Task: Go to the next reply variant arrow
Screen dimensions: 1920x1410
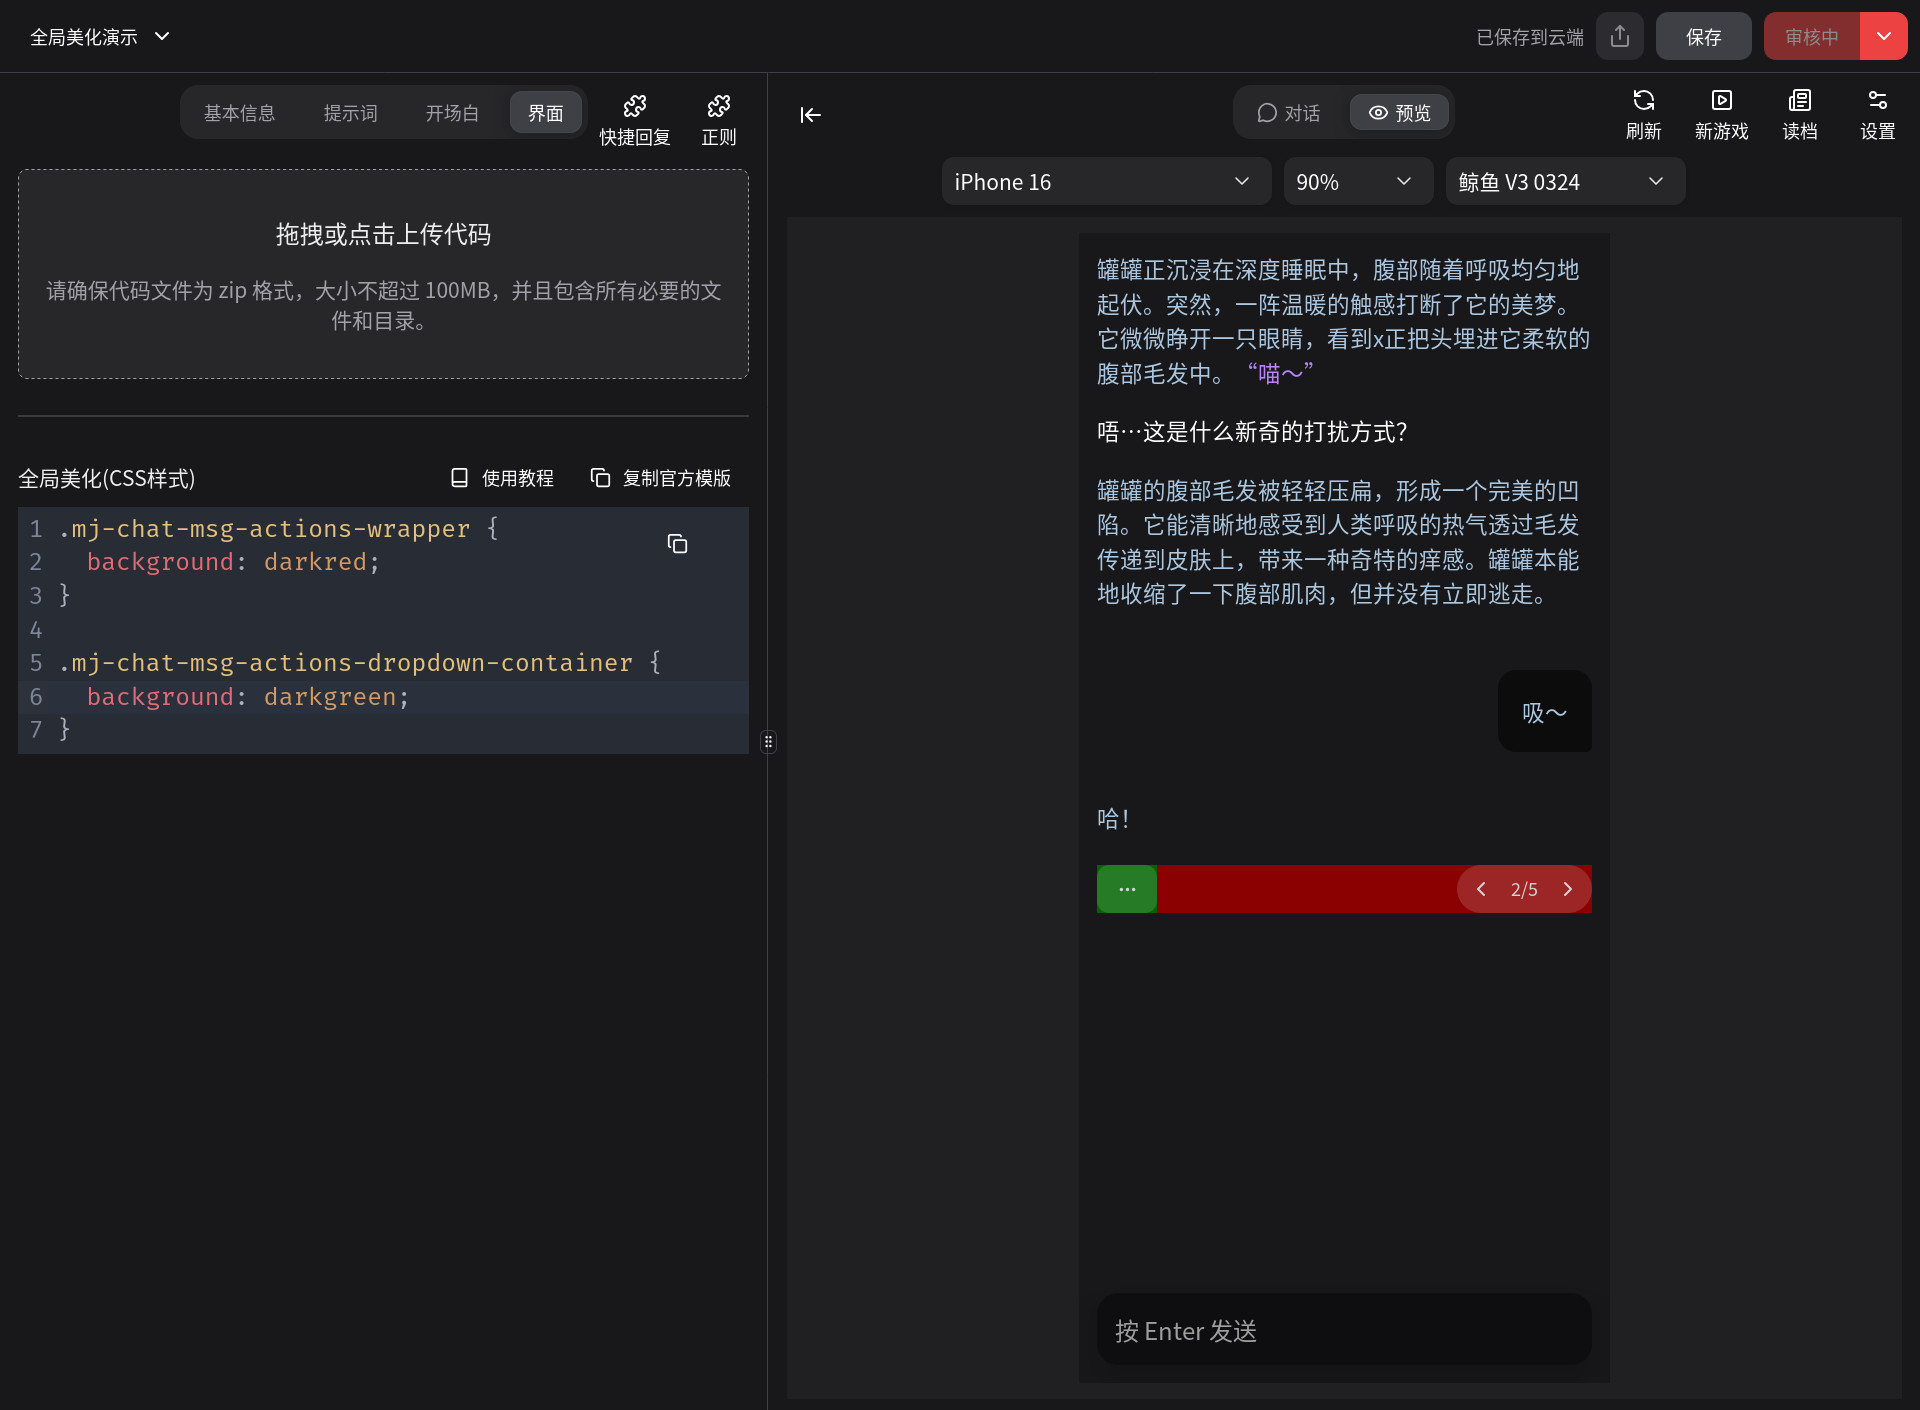Action: (1567, 889)
